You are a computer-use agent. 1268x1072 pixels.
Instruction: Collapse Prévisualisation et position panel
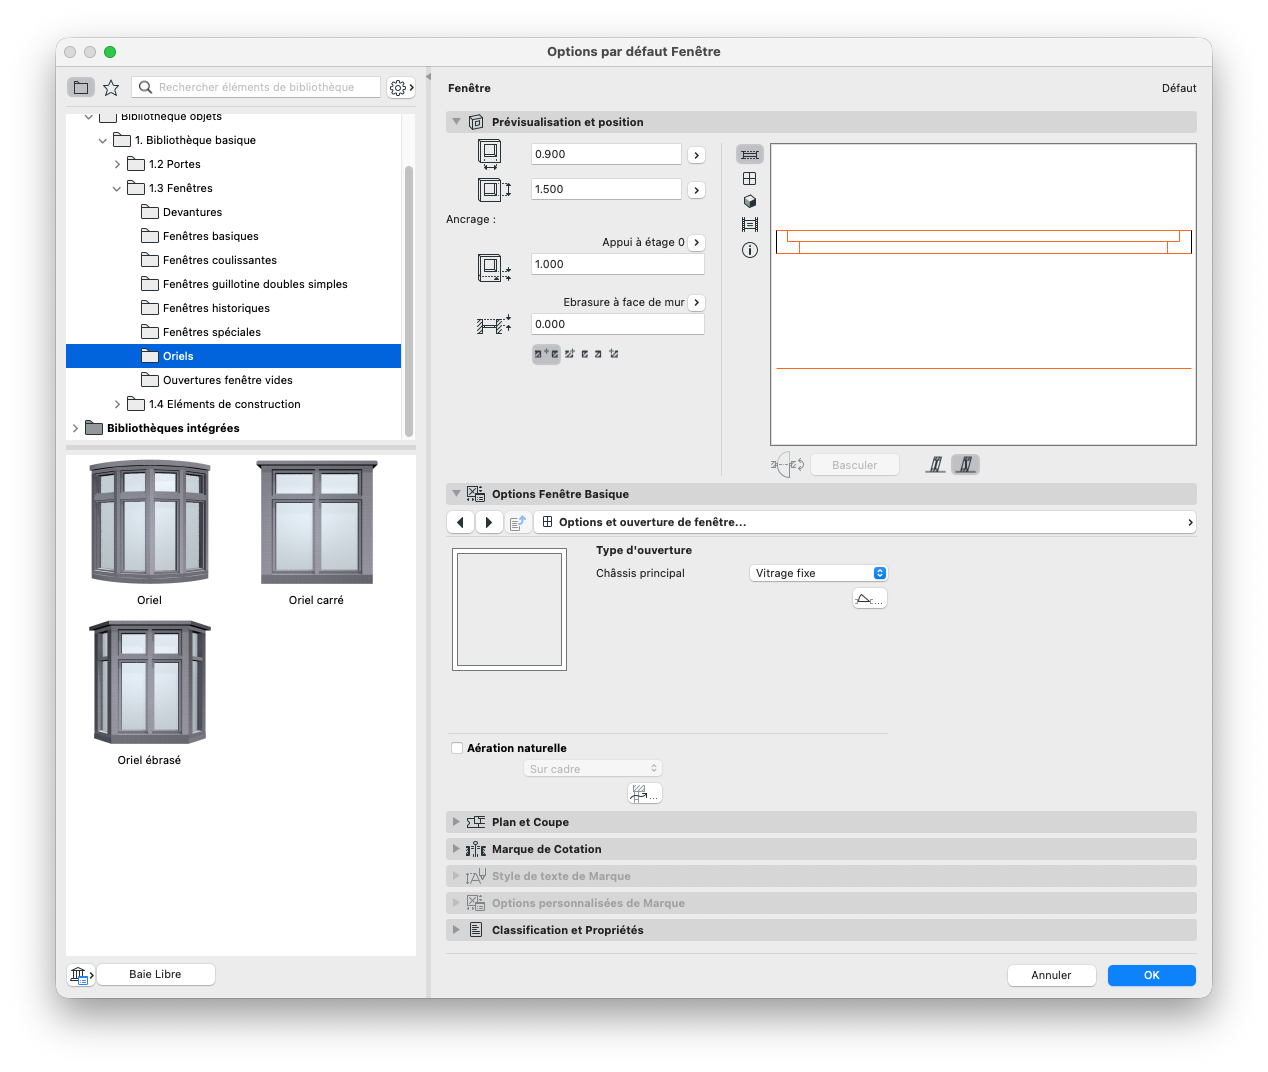pyautogui.click(x=456, y=122)
